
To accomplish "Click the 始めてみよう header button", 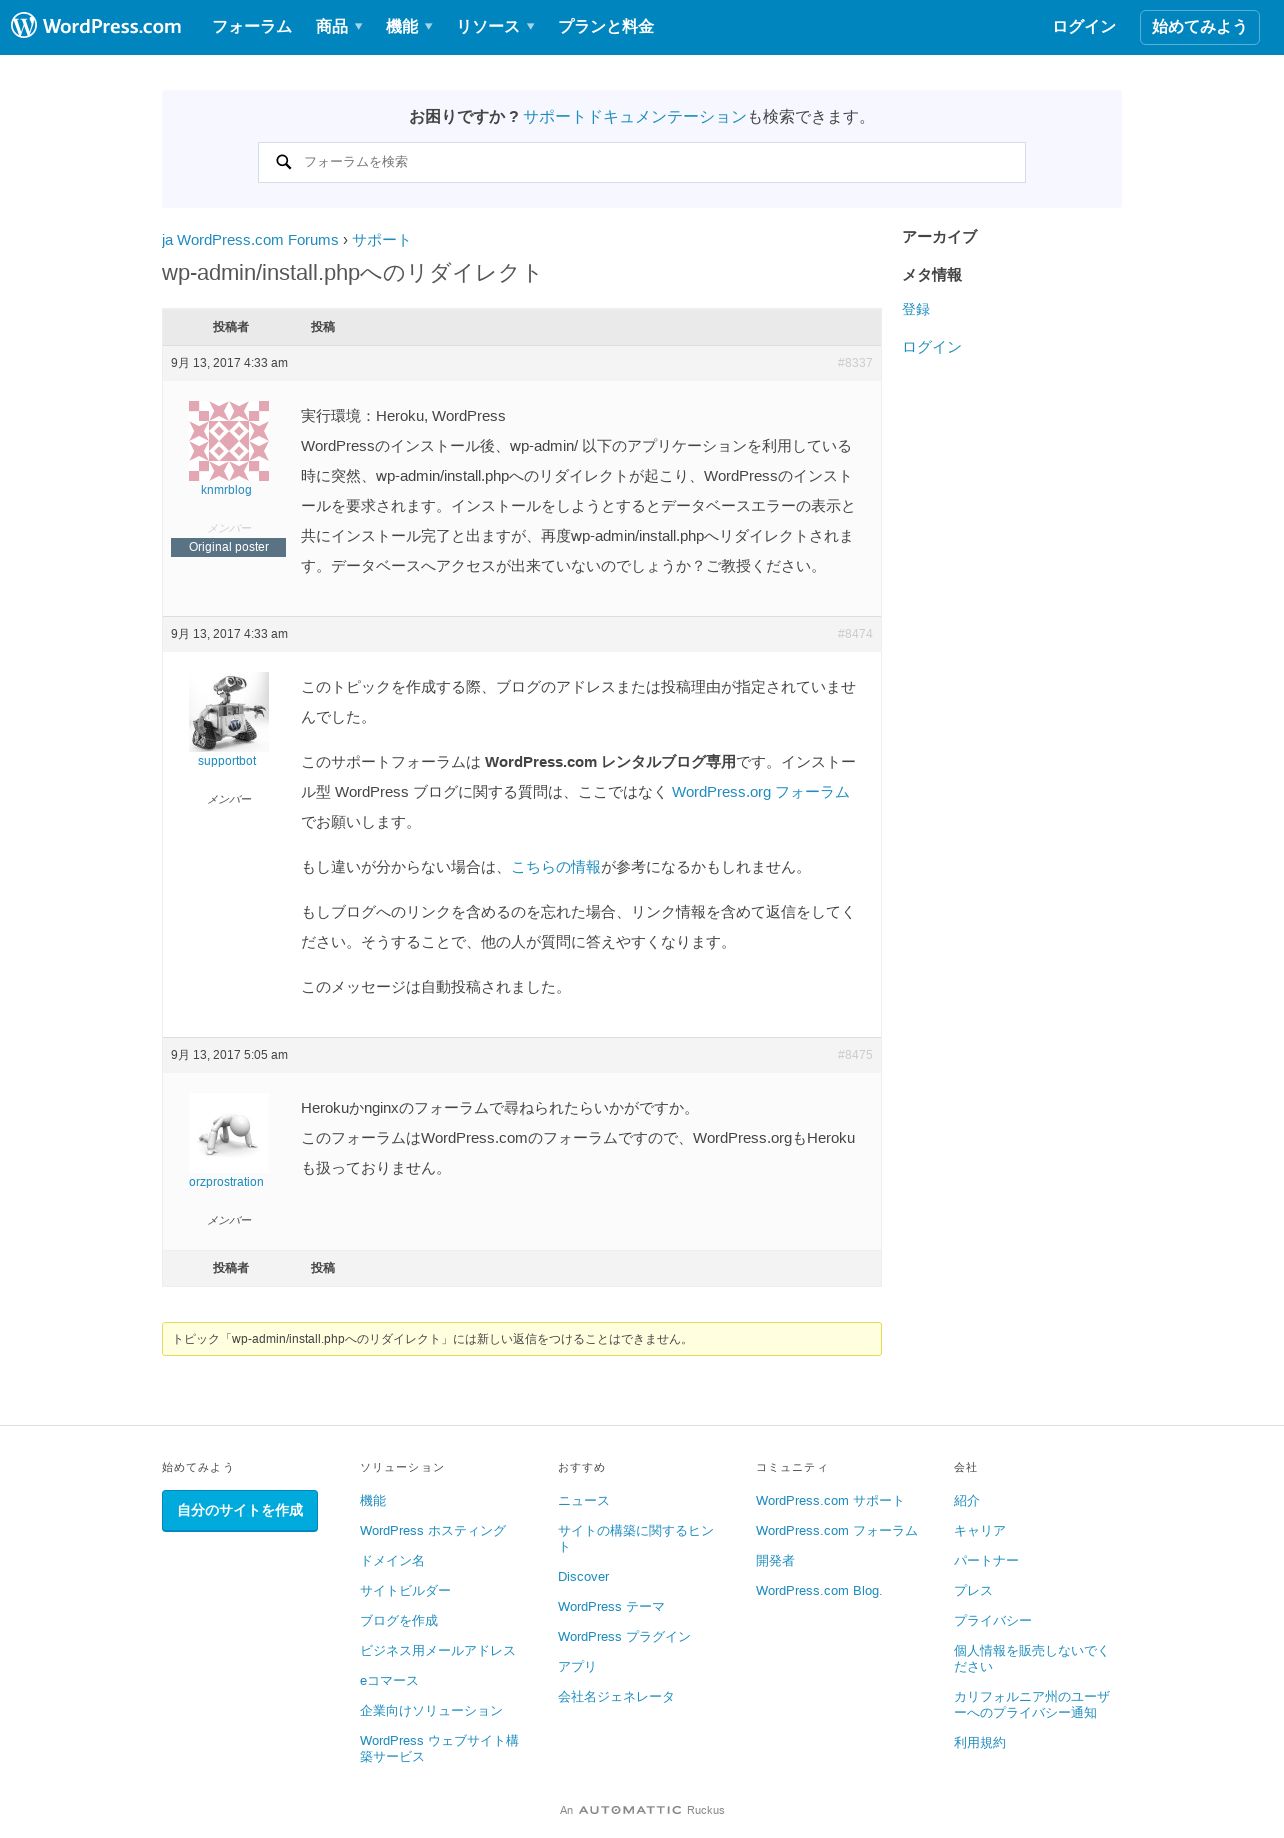I will pos(1200,27).
